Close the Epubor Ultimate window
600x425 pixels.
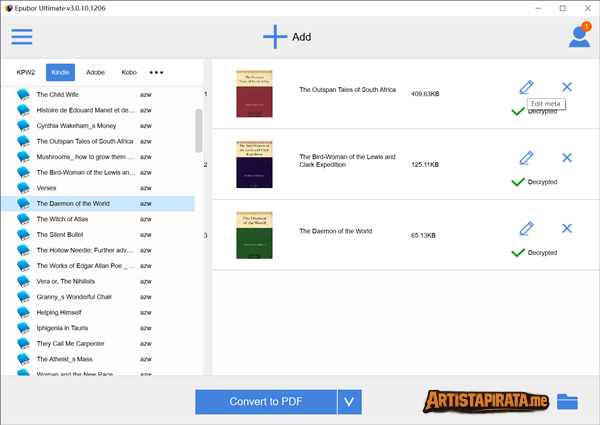(x=588, y=8)
